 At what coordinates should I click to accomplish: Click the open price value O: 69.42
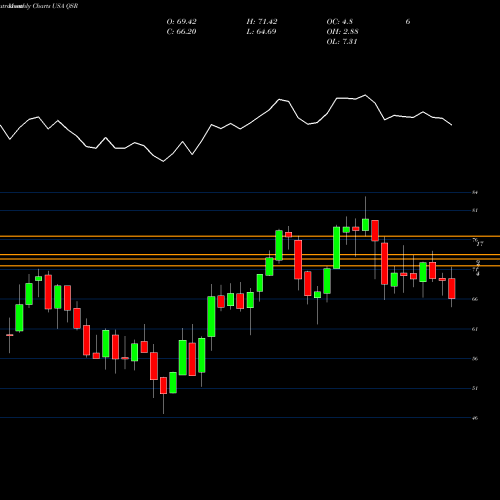(181, 22)
